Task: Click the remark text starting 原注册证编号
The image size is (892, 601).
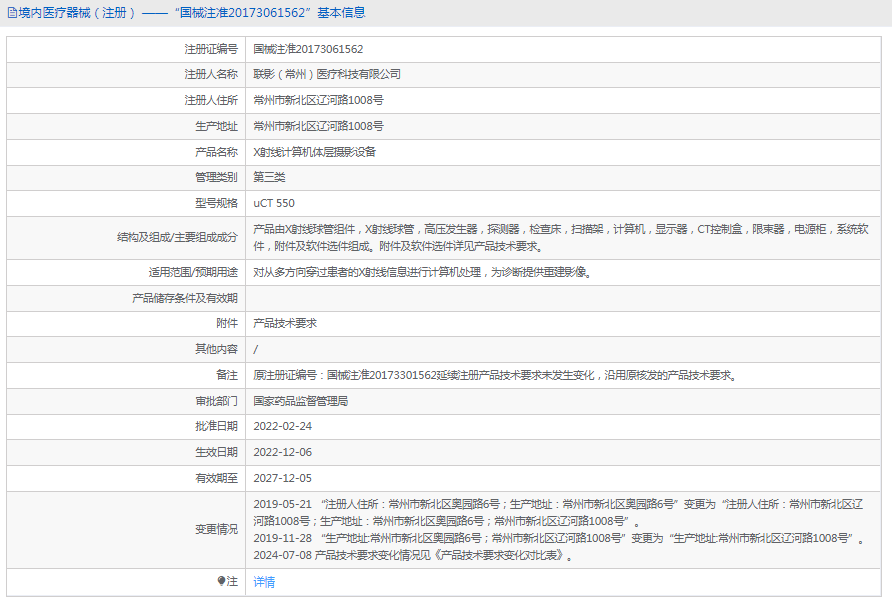Action: click(495, 376)
